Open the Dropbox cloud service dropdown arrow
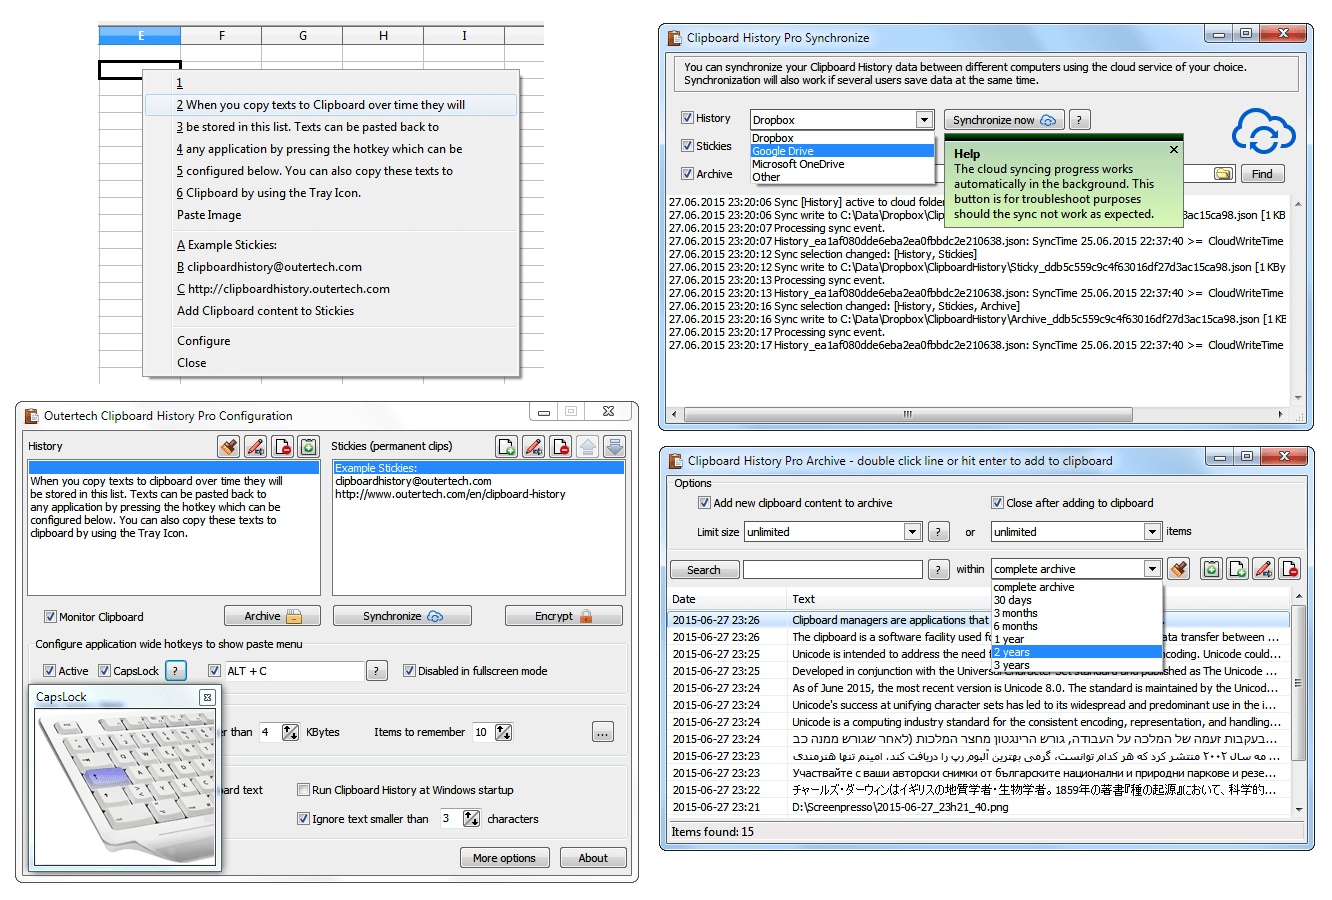The image size is (1332, 900). coord(924,120)
